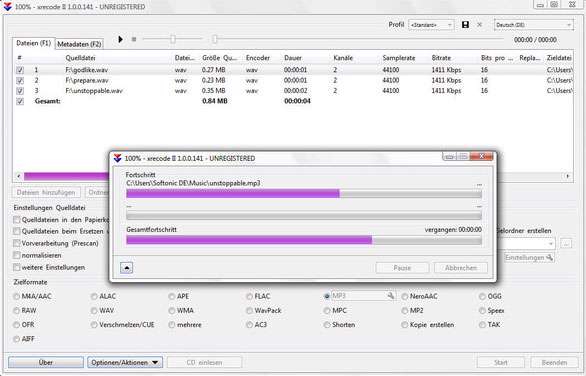The width and height of the screenshot is (586, 376).
Task: Delete the profile with the X icon
Action: [x=479, y=25]
